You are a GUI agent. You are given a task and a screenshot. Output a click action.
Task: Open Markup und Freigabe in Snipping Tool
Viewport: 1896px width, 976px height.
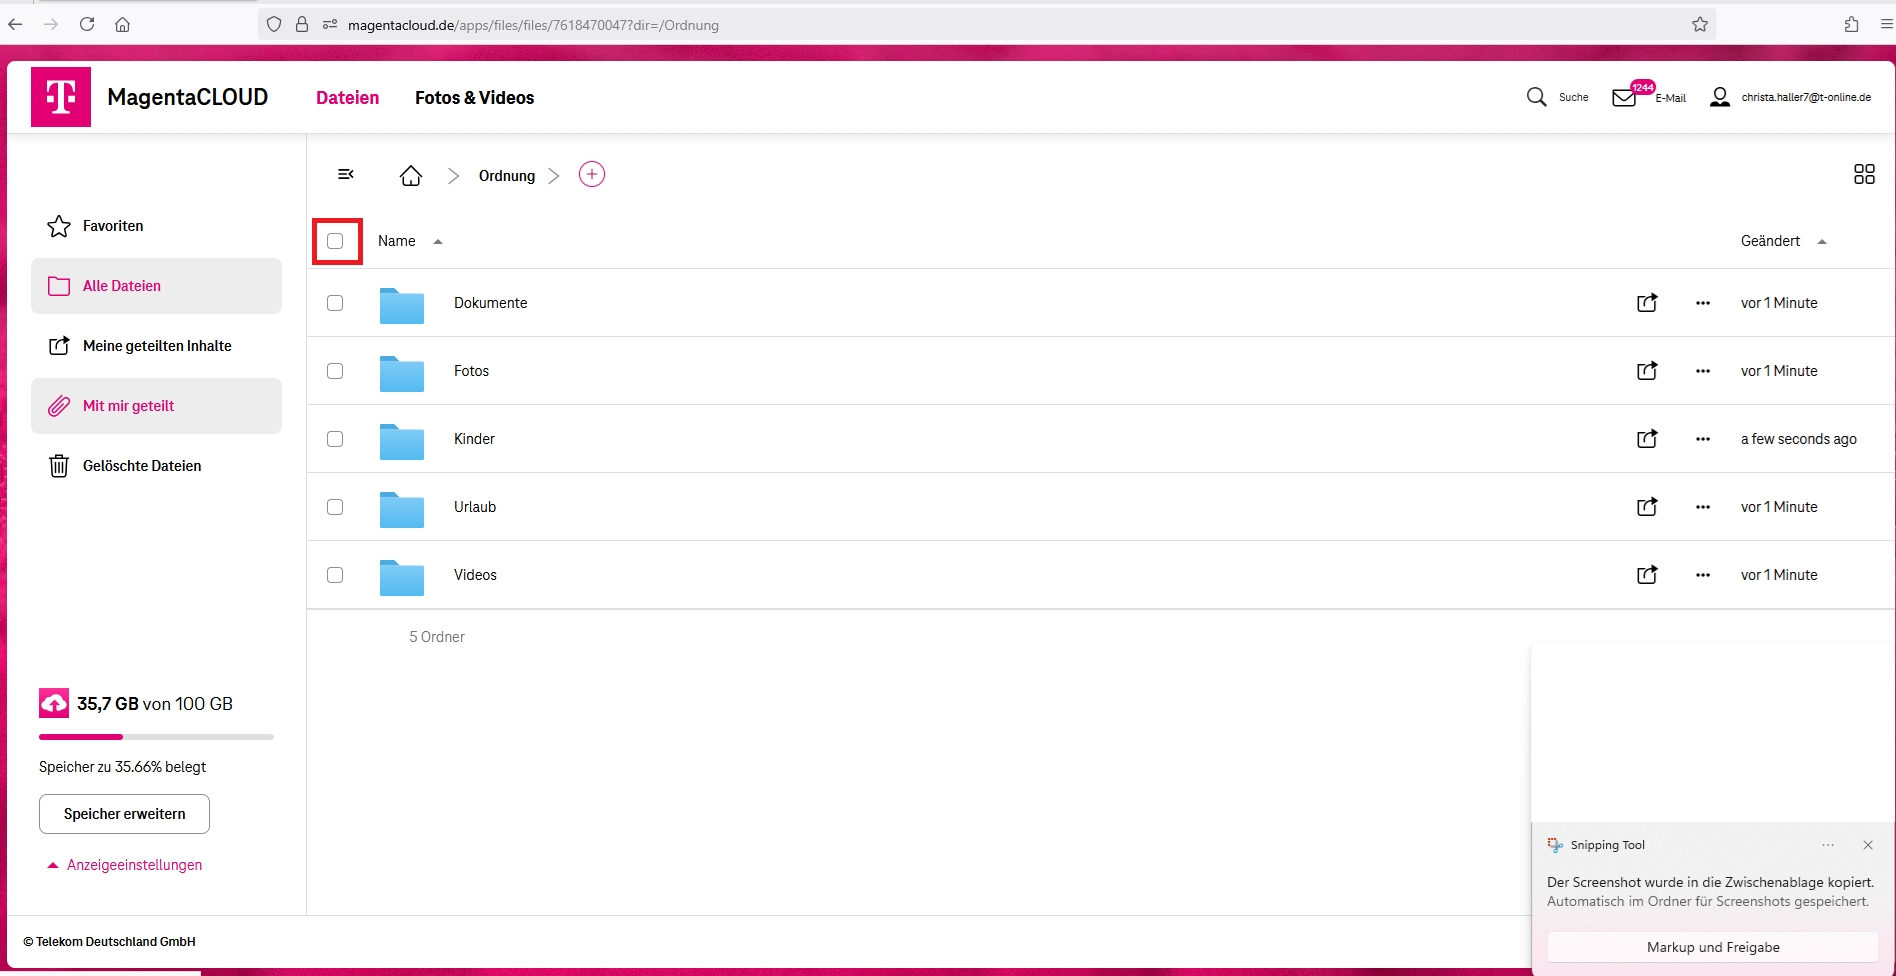pos(1712,946)
